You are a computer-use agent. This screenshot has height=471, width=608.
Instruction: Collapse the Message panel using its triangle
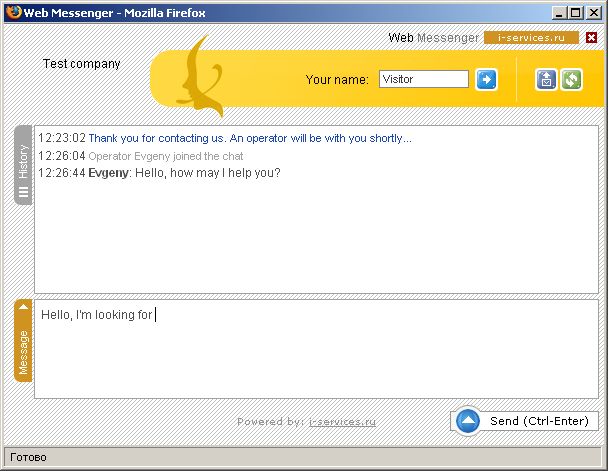[24, 308]
